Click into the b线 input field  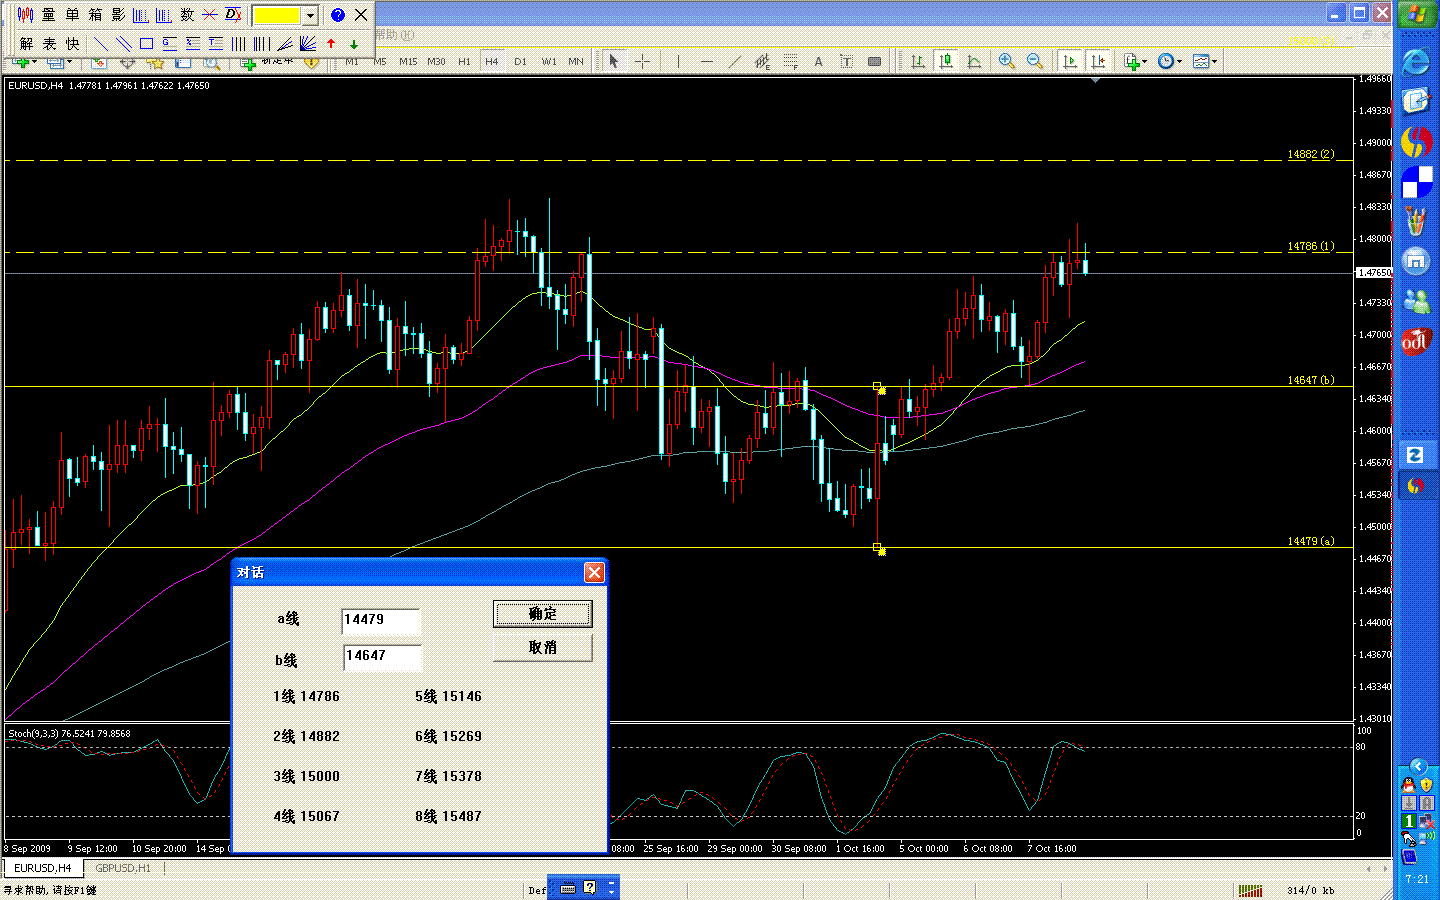(x=382, y=656)
